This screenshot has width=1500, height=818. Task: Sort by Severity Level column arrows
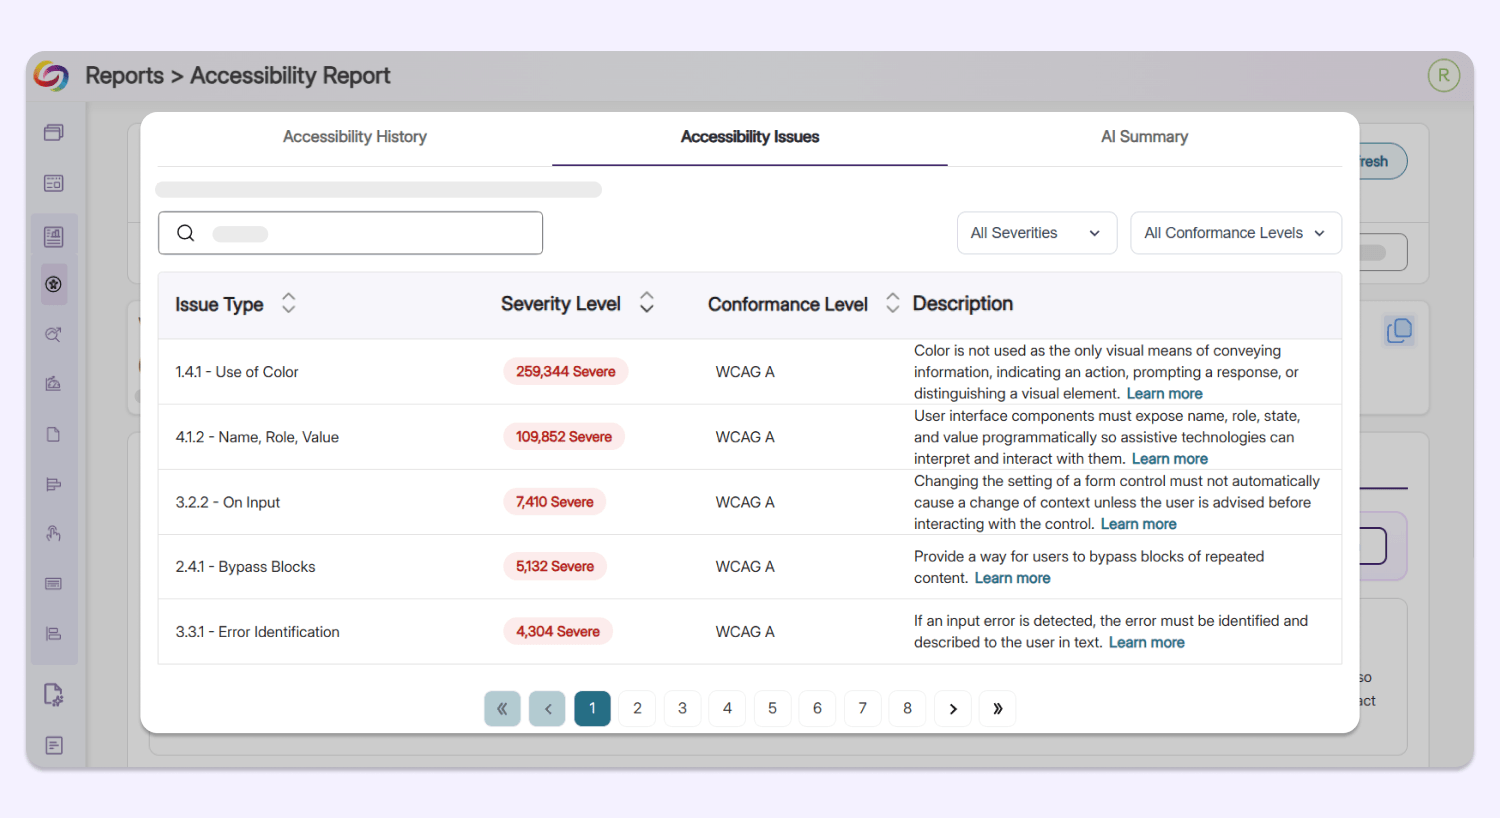[x=647, y=302]
